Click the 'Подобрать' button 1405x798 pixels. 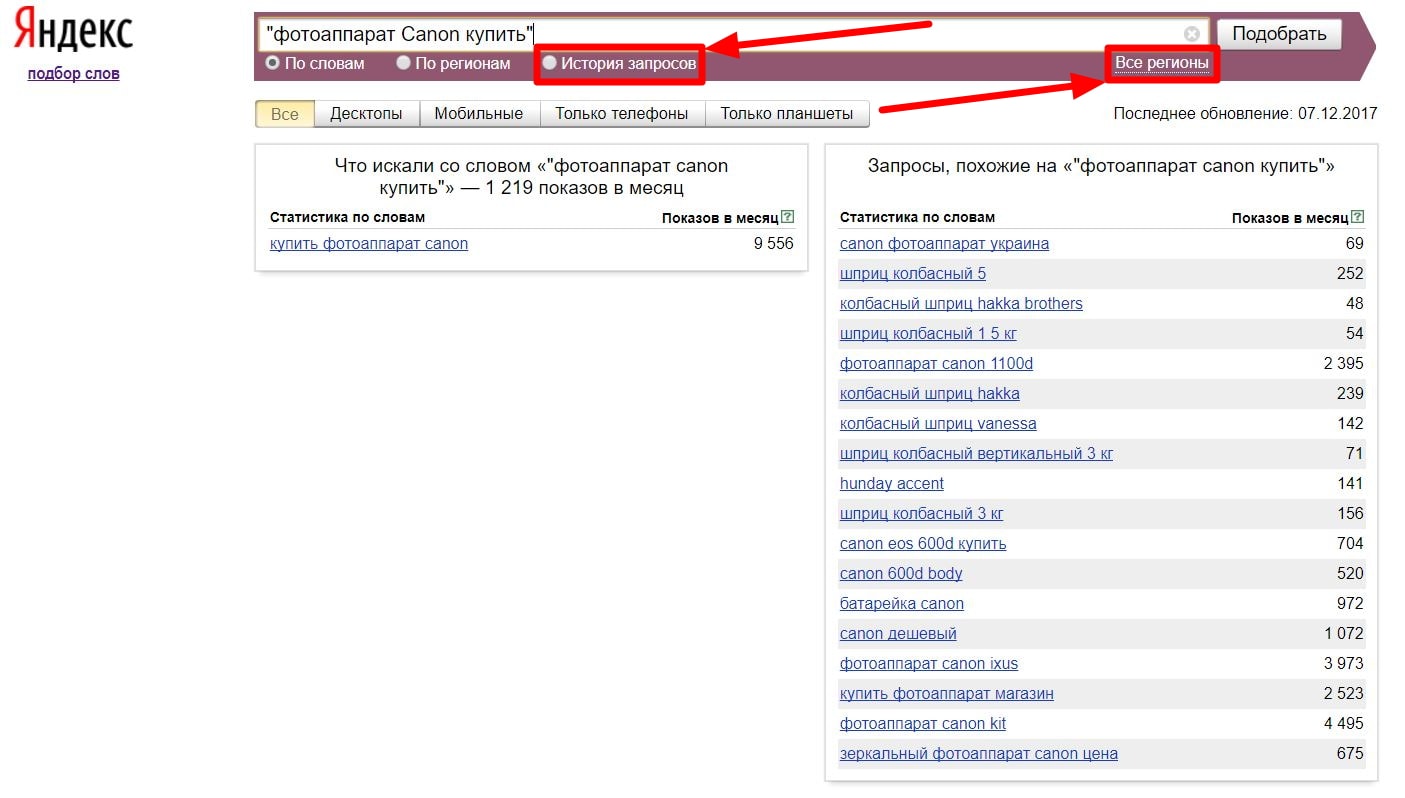(1279, 34)
